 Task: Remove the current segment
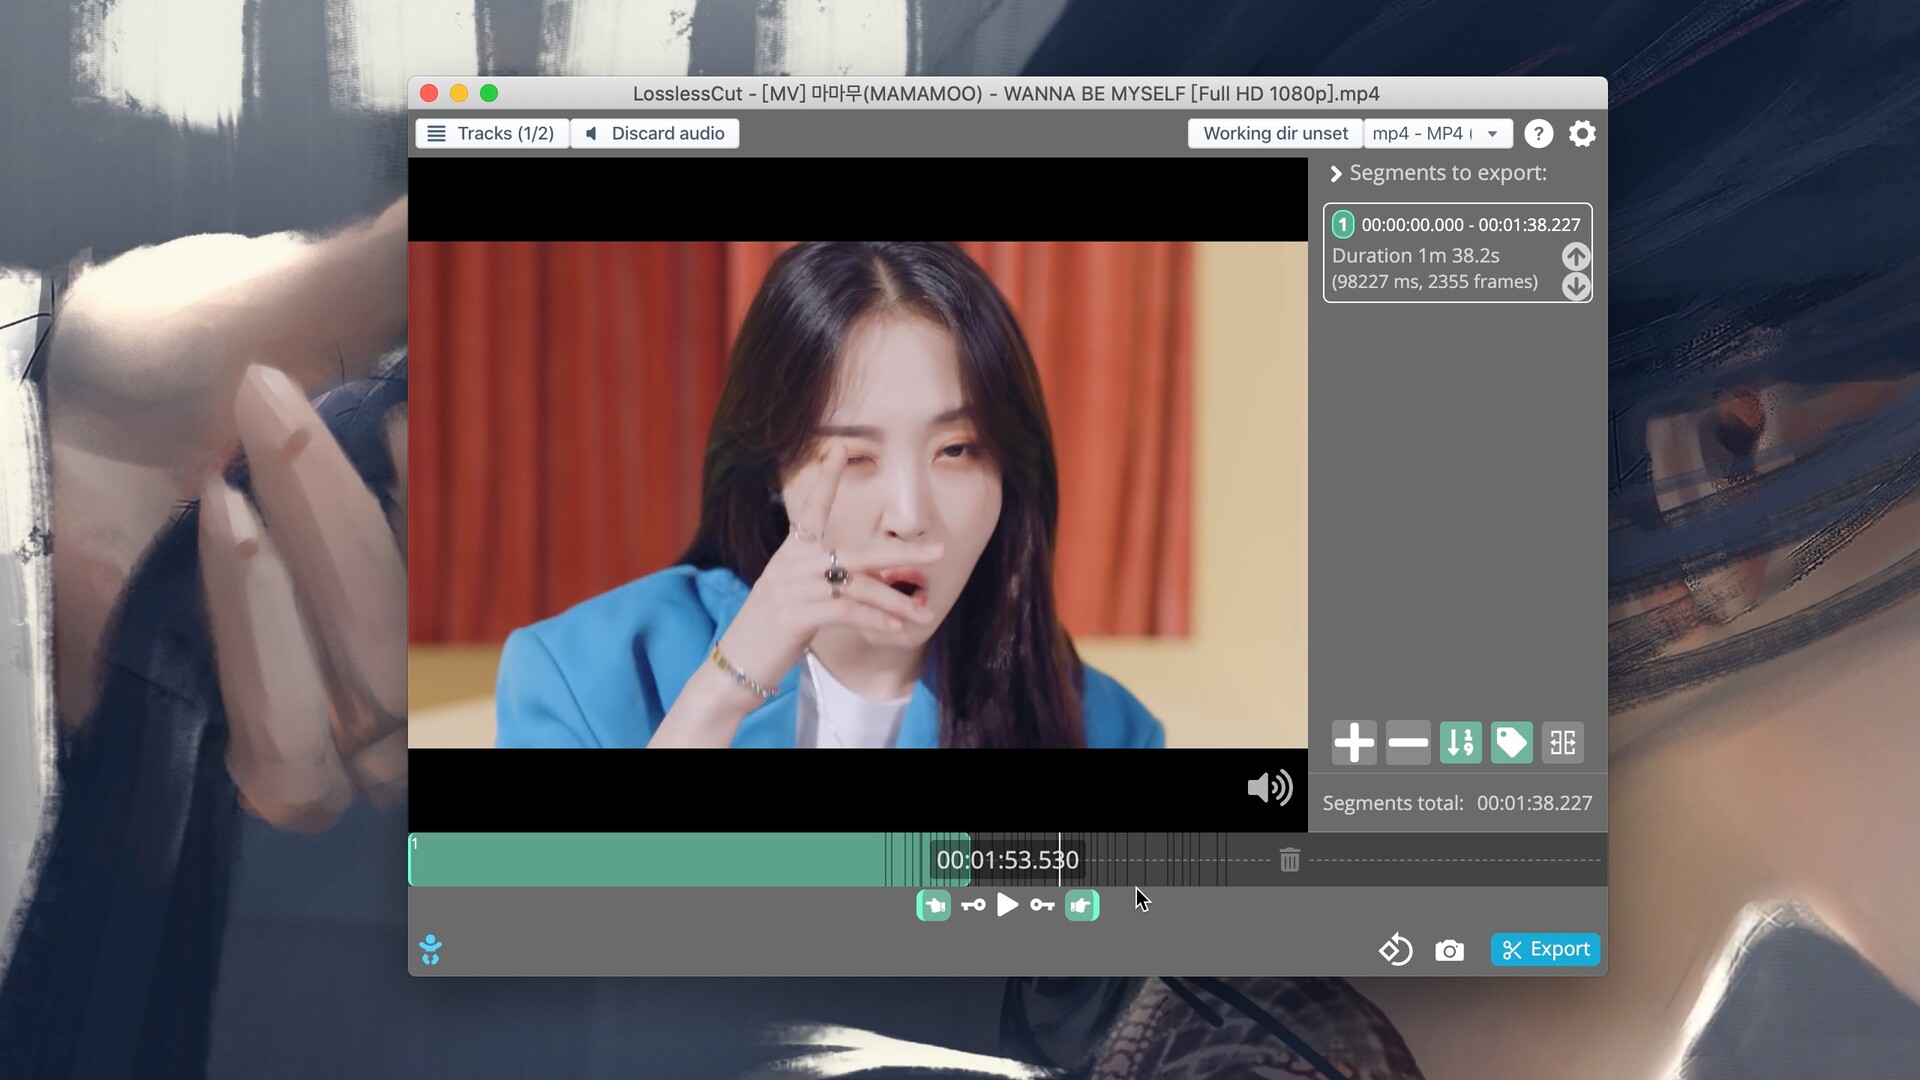pyautogui.click(x=1407, y=742)
